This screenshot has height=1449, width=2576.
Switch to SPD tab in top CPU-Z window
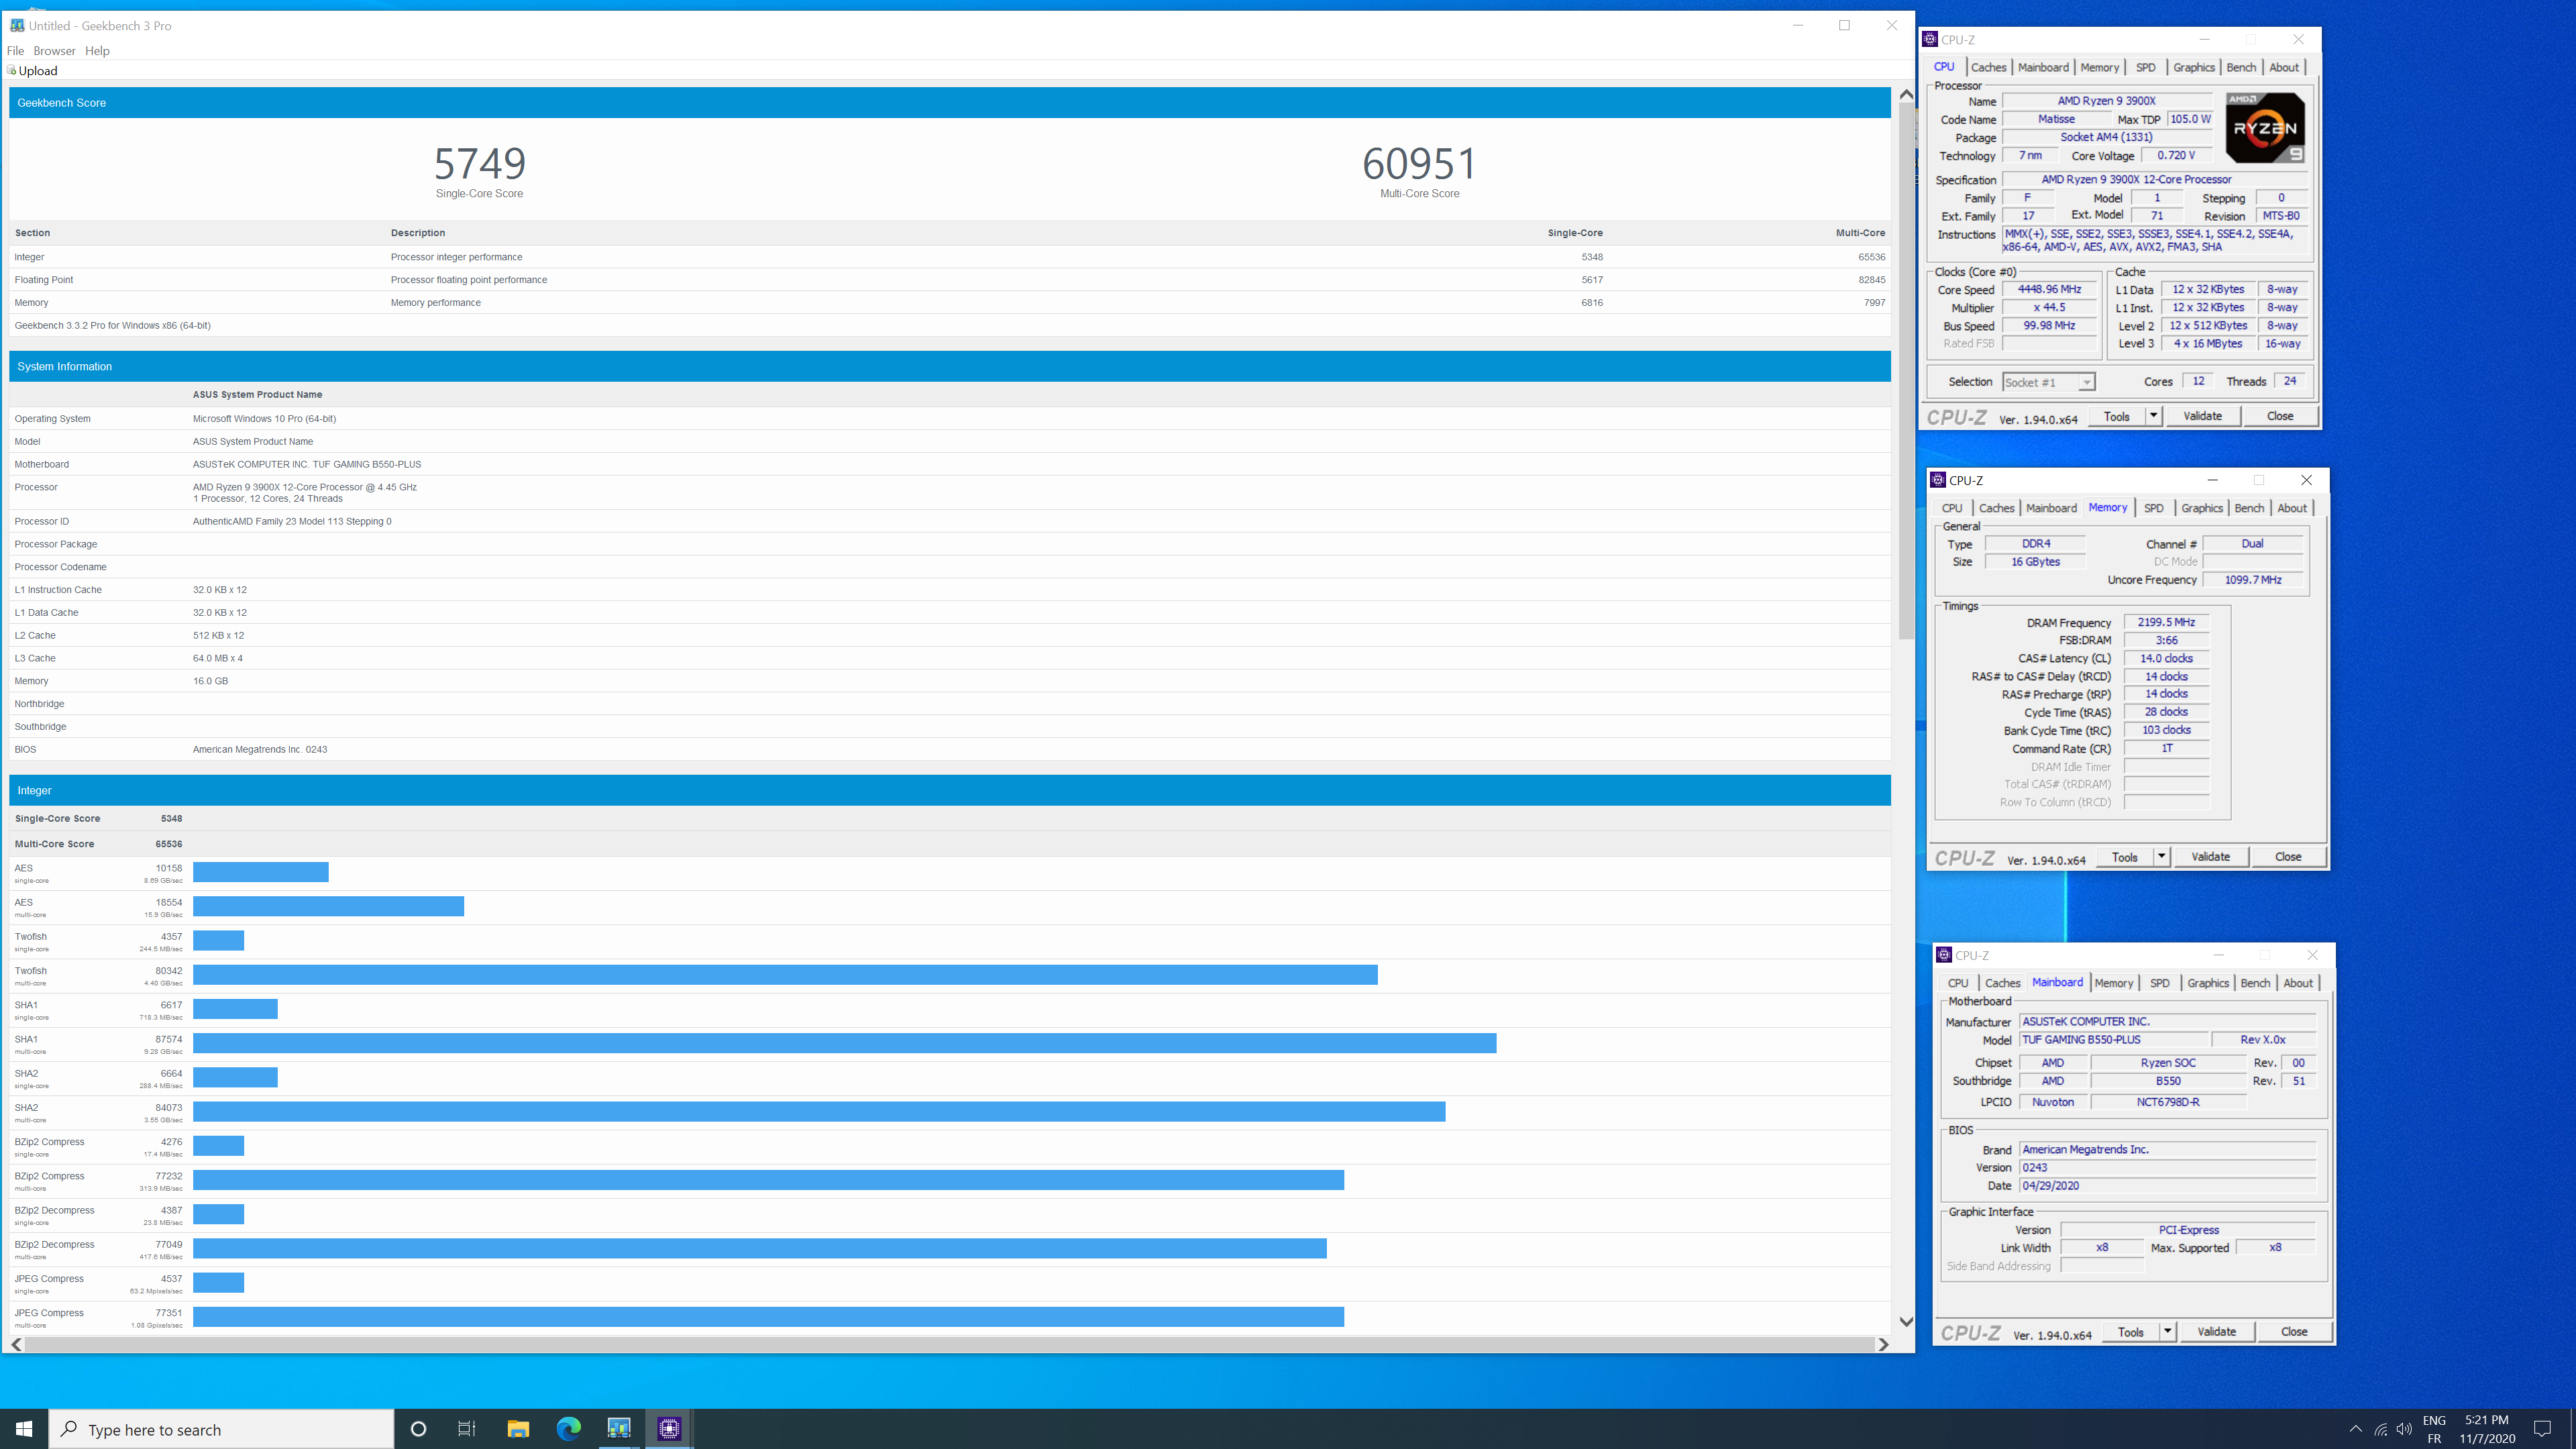coord(2145,67)
